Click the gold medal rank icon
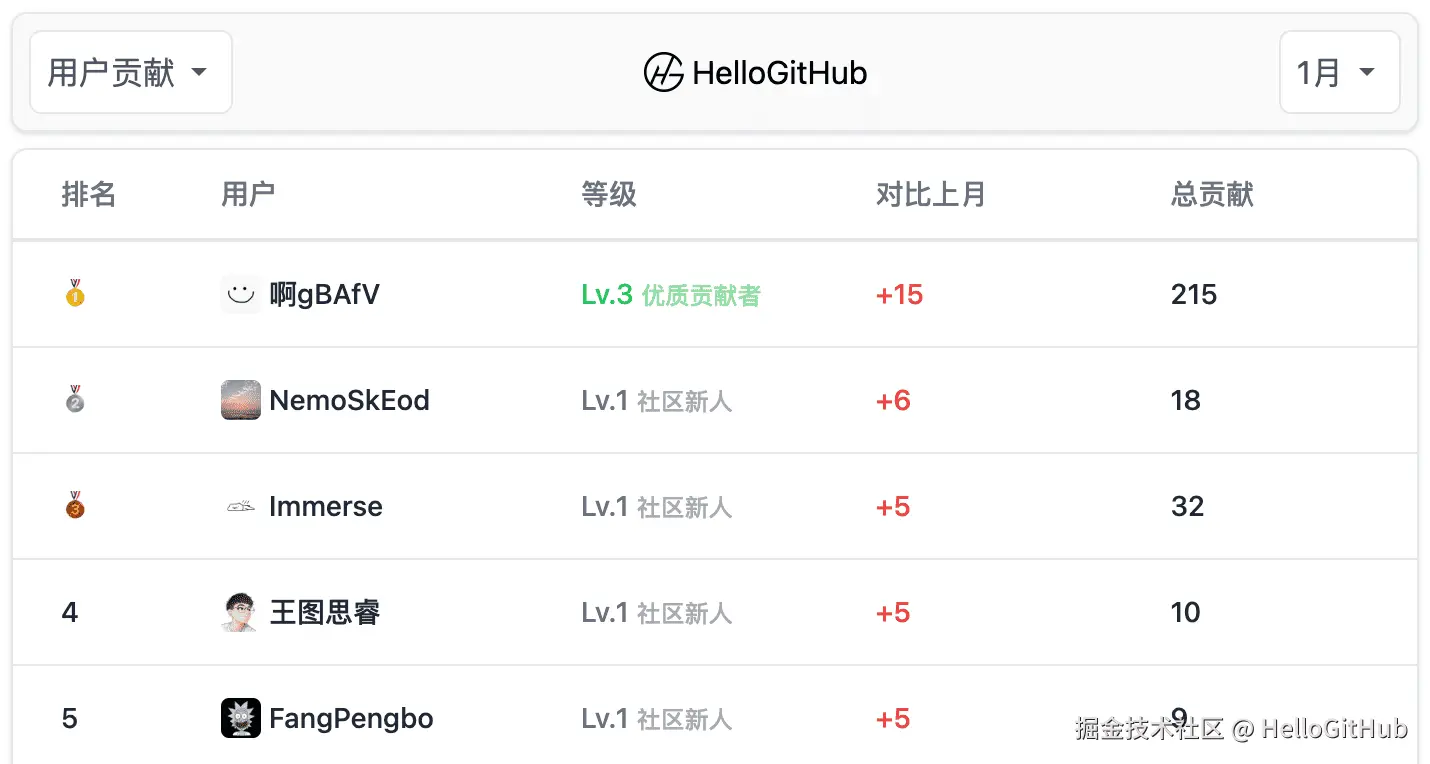The image size is (1430, 764). click(75, 294)
